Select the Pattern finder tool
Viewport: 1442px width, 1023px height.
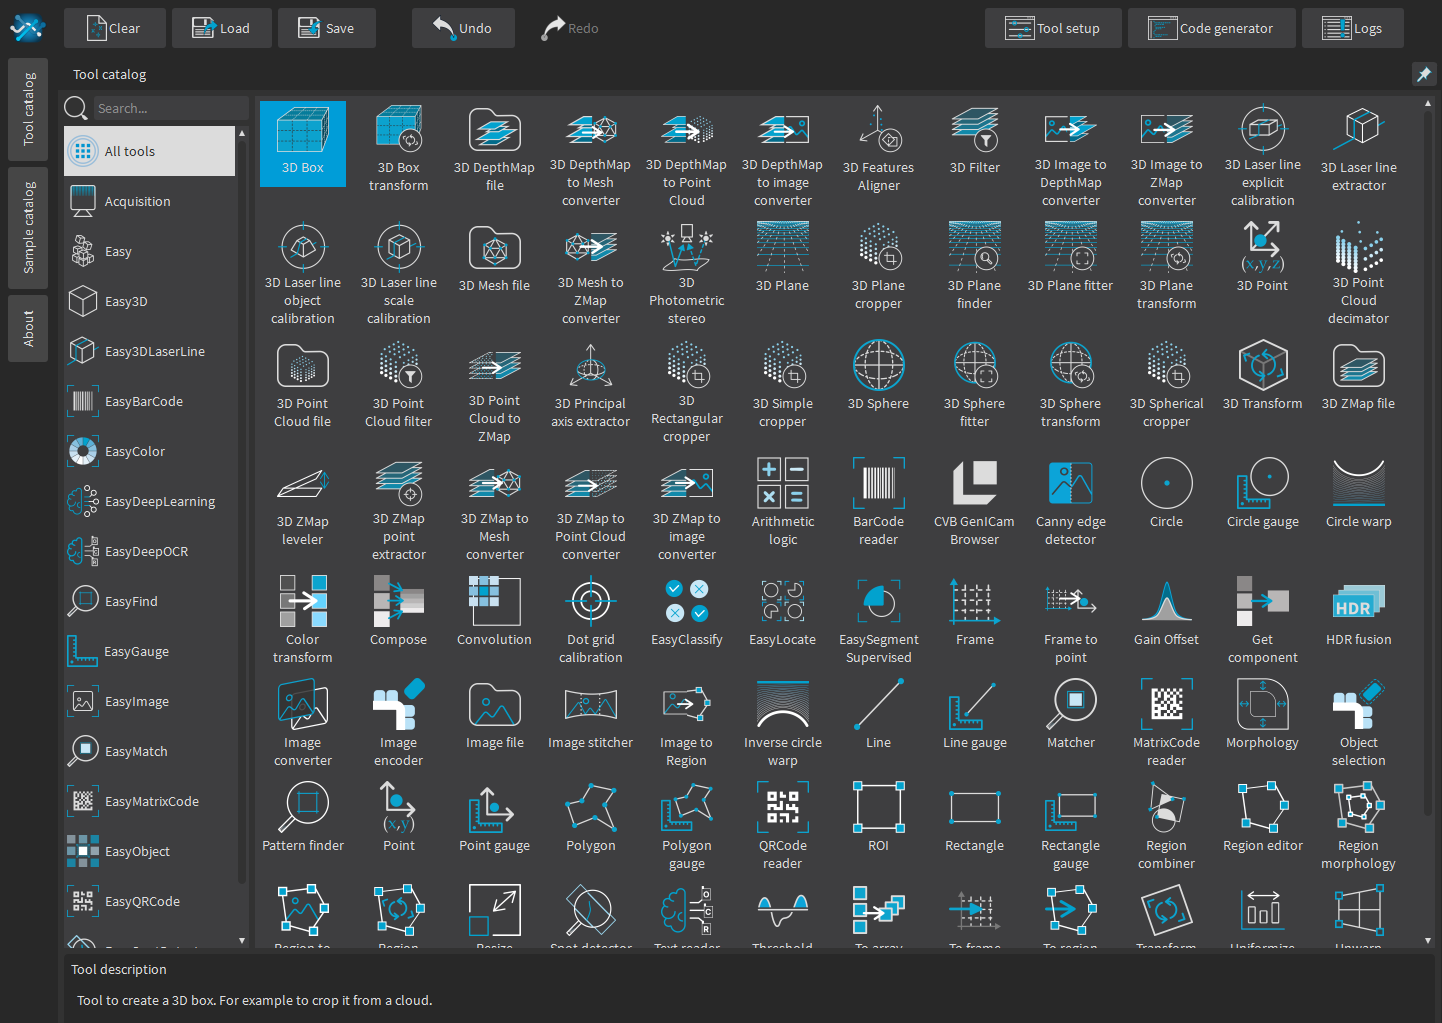(303, 809)
